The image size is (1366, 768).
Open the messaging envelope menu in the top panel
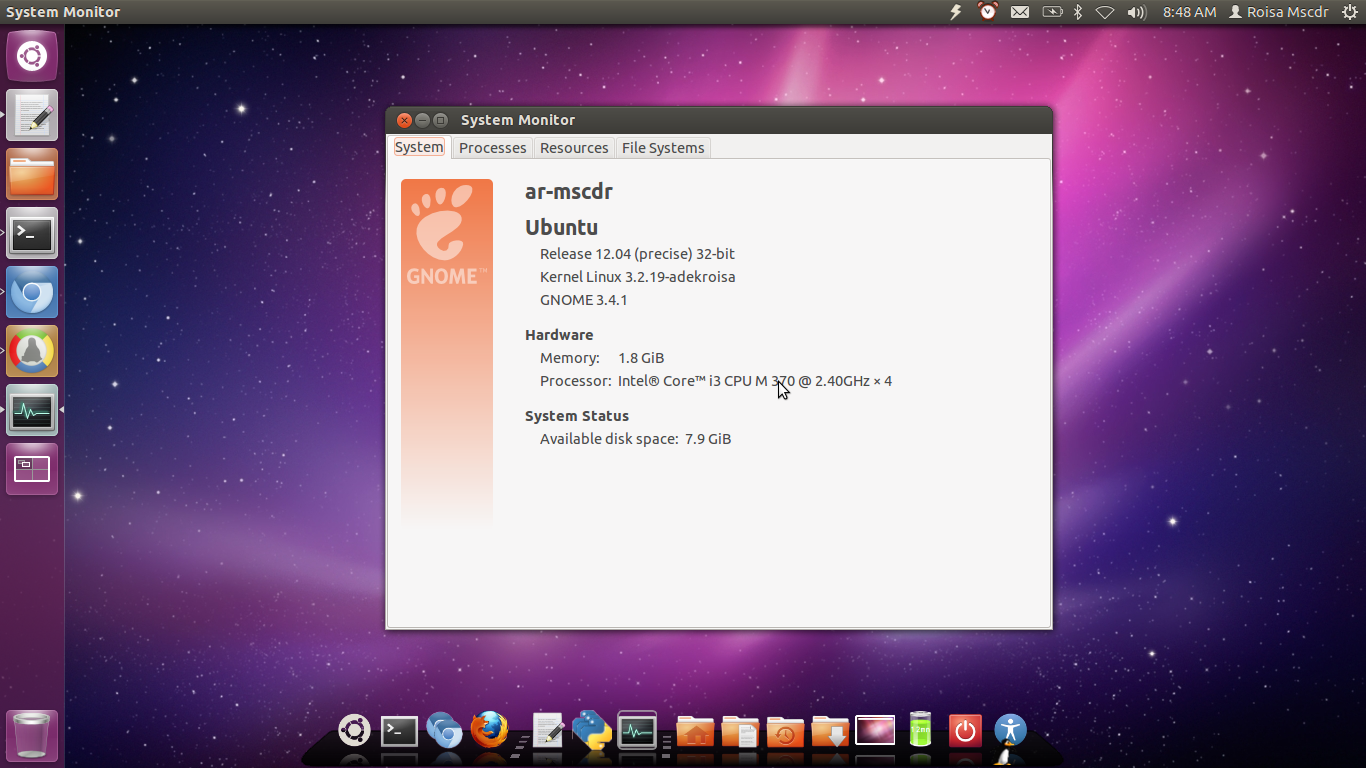pyautogui.click(x=1020, y=12)
